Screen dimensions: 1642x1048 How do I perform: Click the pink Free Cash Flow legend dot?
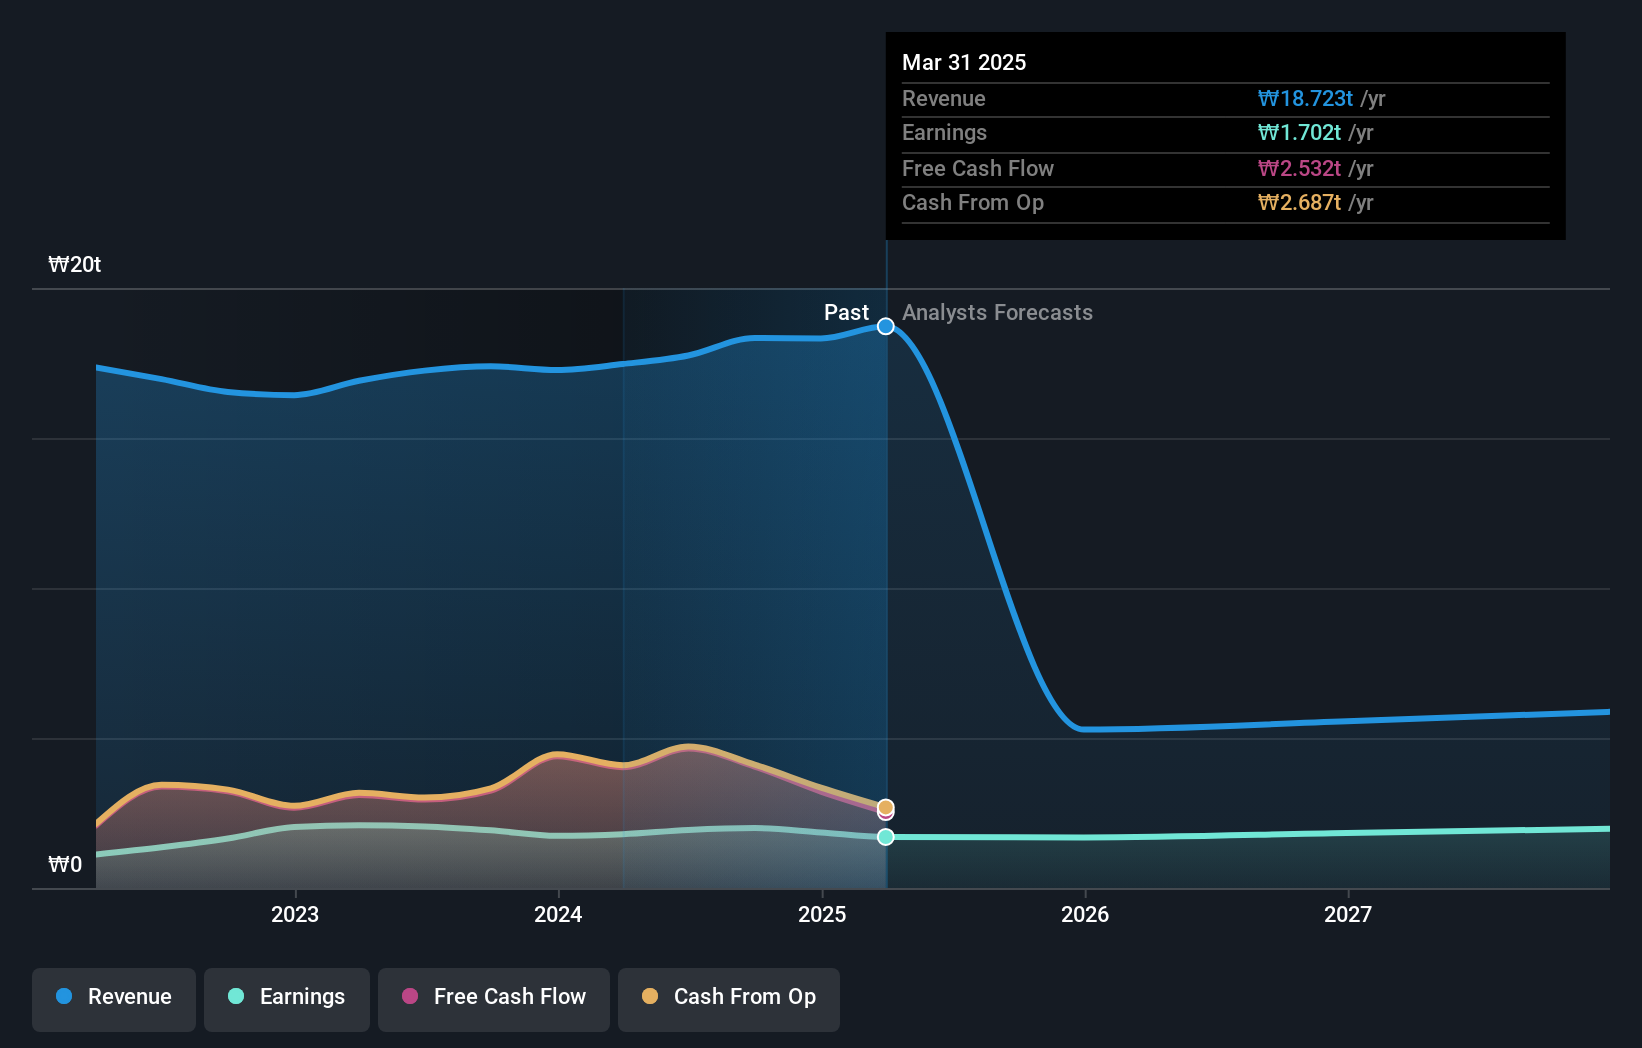(410, 996)
